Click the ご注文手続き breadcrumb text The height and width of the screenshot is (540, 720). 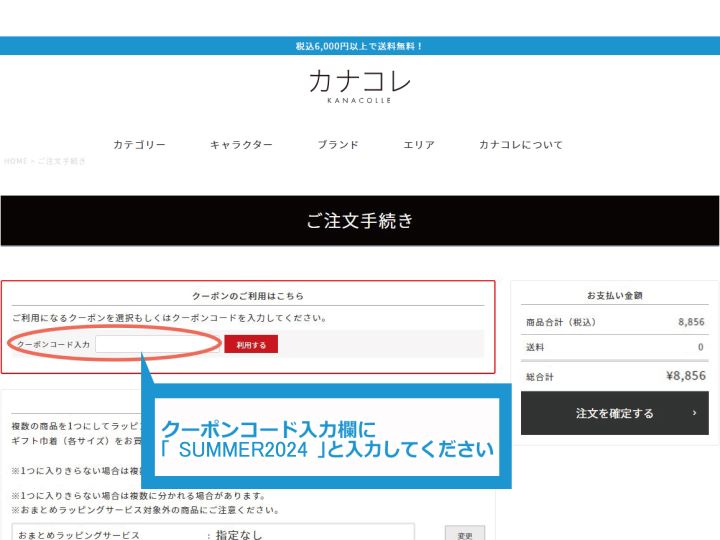pos(62,161)
